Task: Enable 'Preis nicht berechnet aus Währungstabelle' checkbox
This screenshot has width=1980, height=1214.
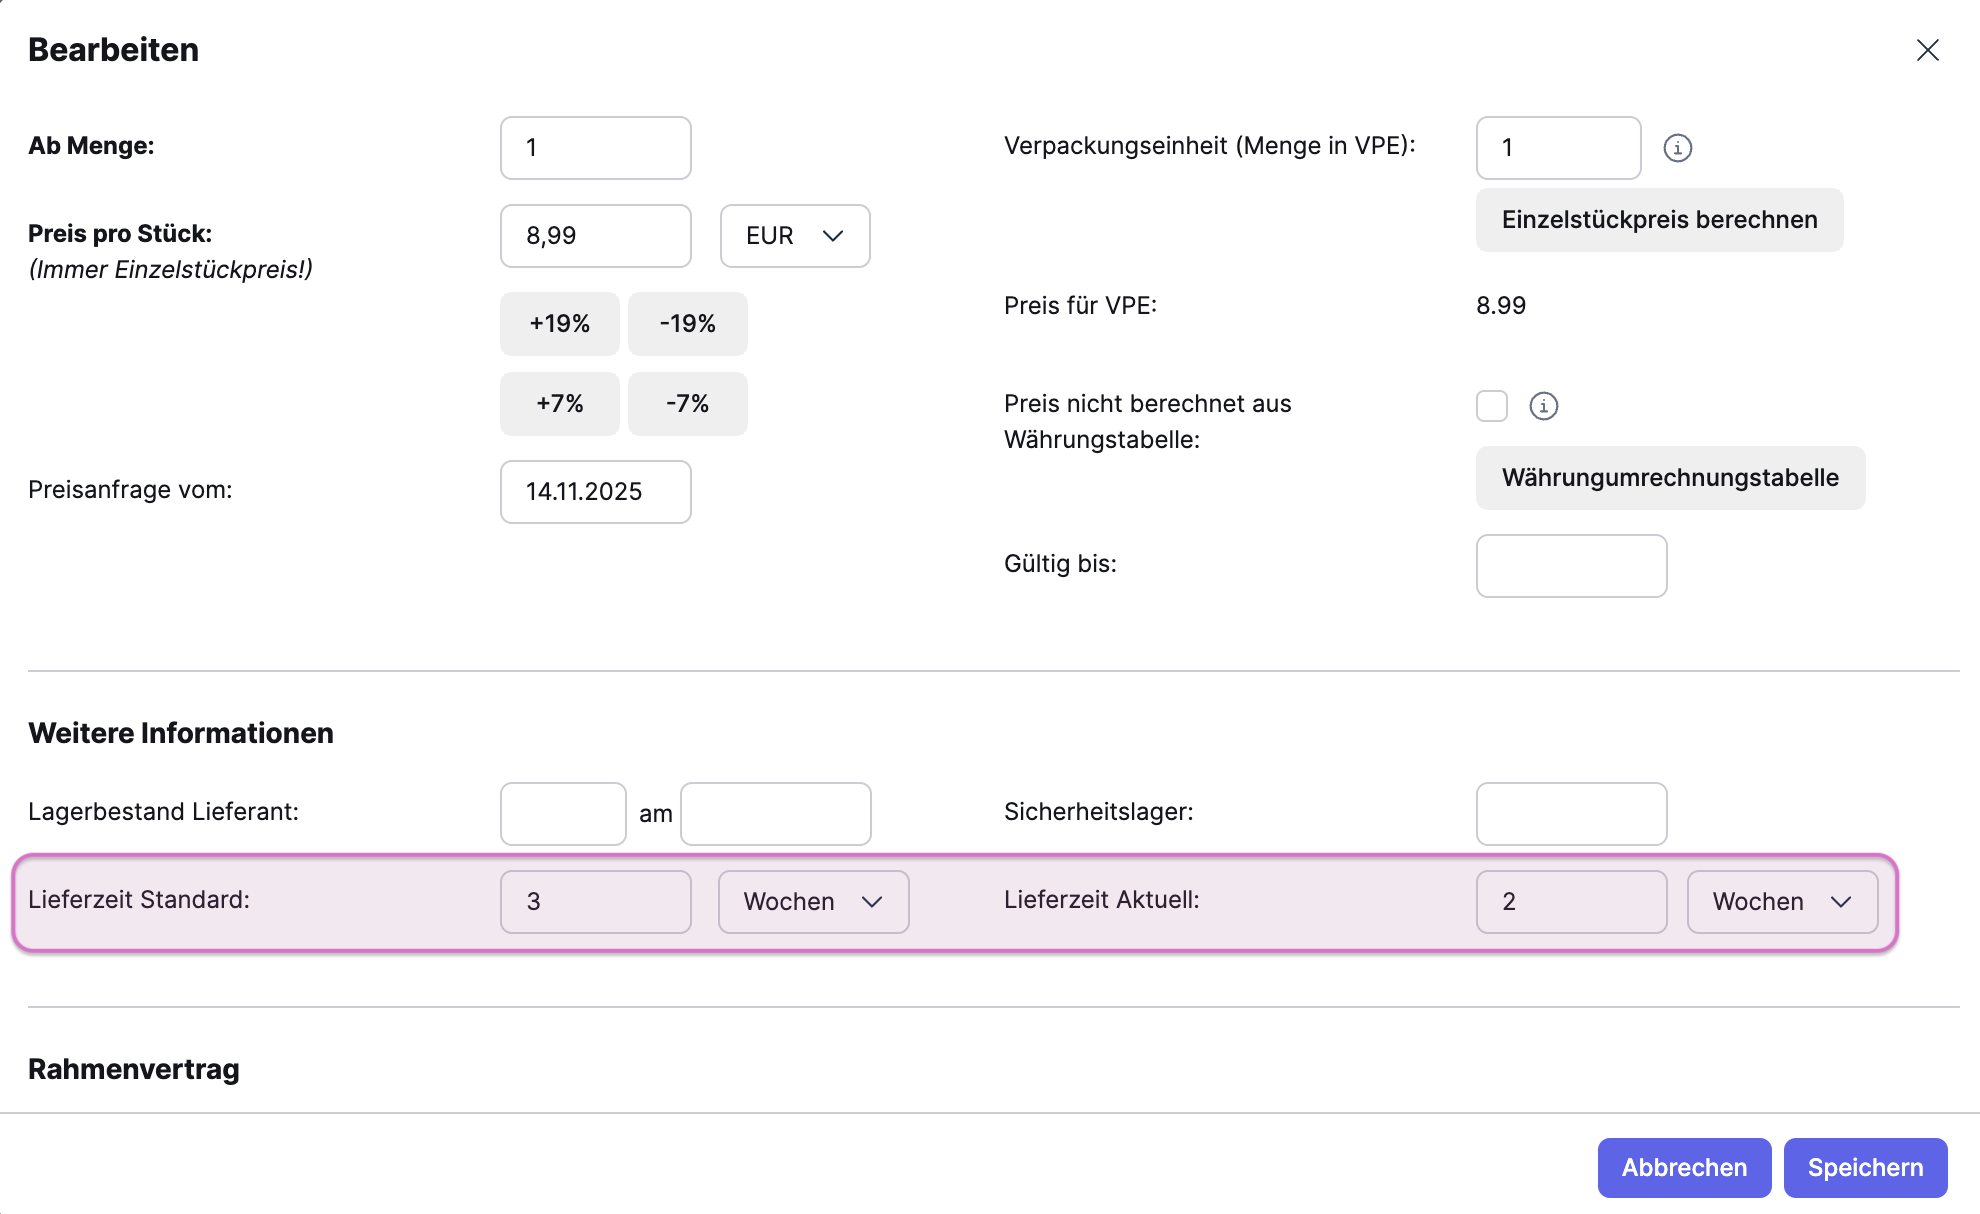Action: 1491,406
